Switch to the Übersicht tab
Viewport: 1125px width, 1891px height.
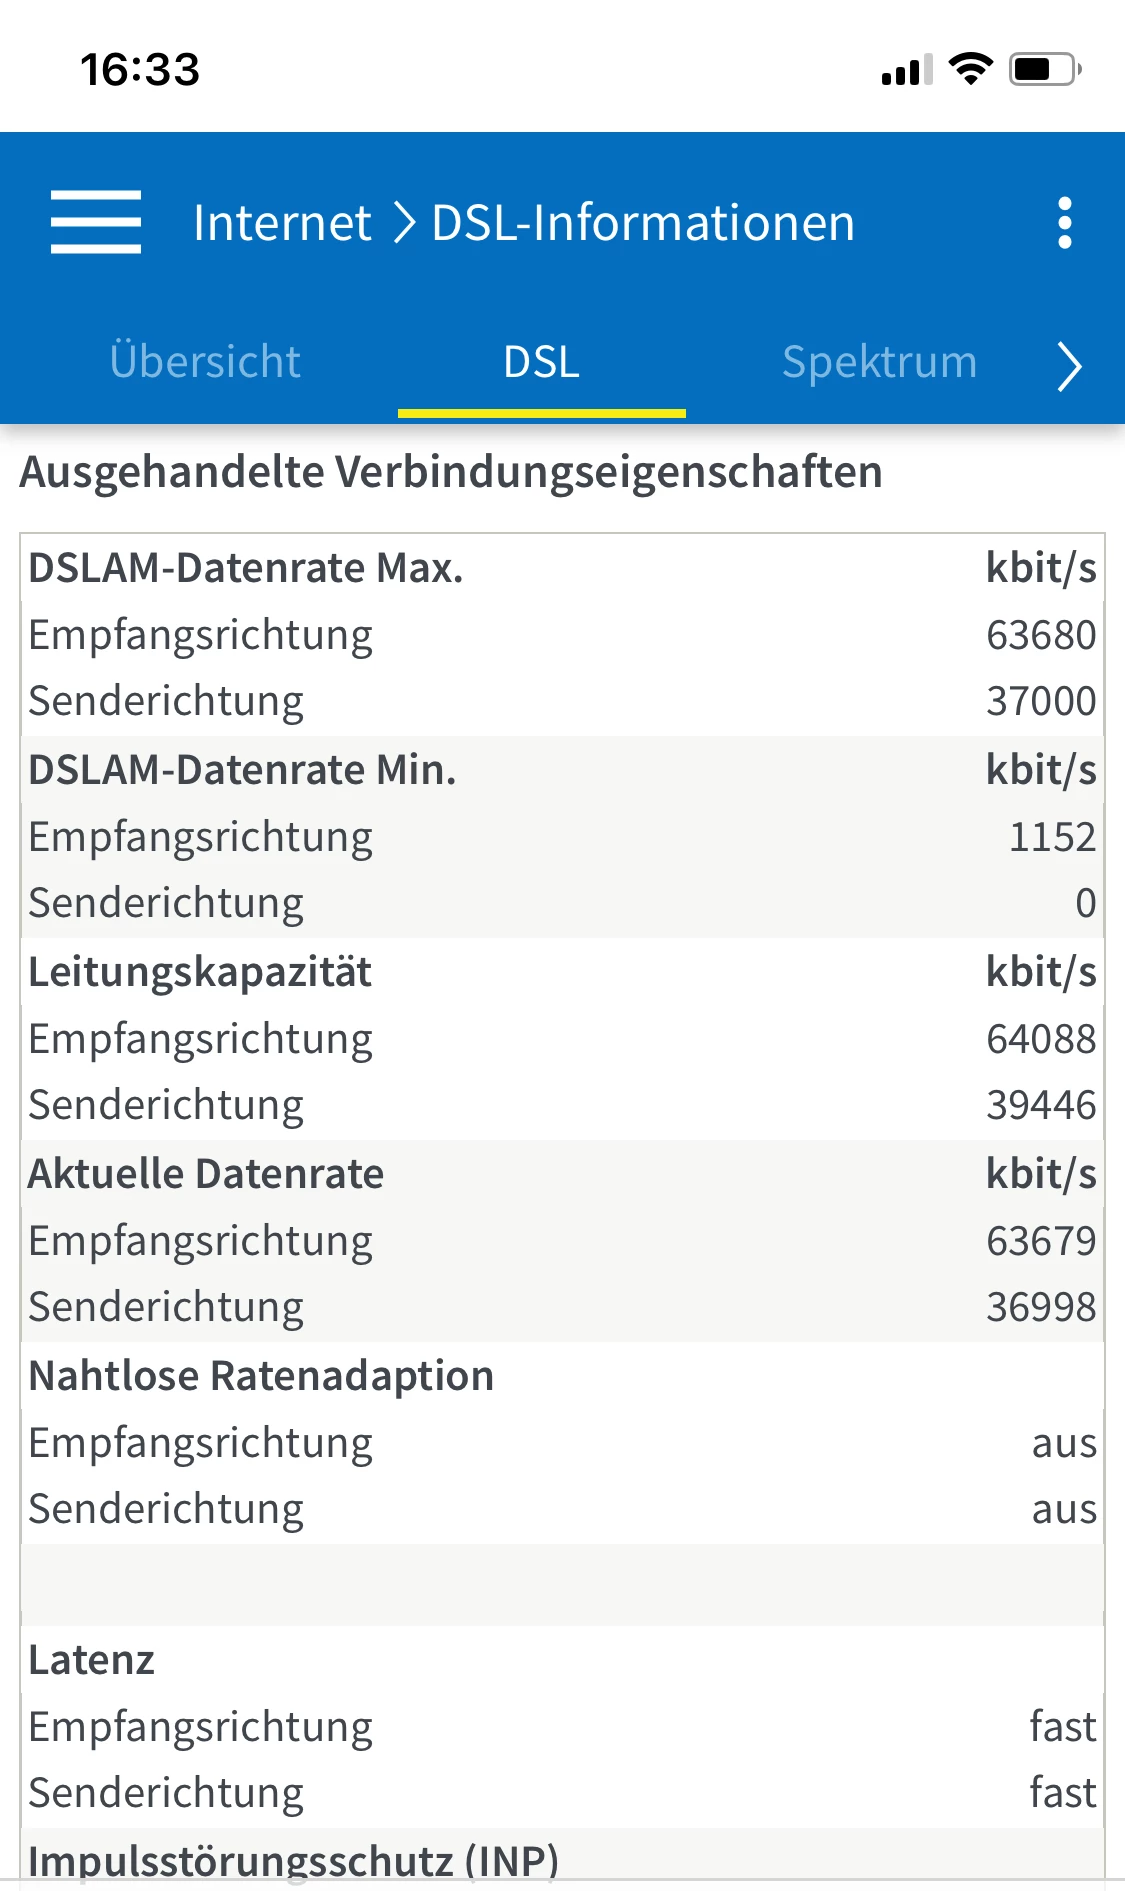pyautogui.click(x=205, y=362)
